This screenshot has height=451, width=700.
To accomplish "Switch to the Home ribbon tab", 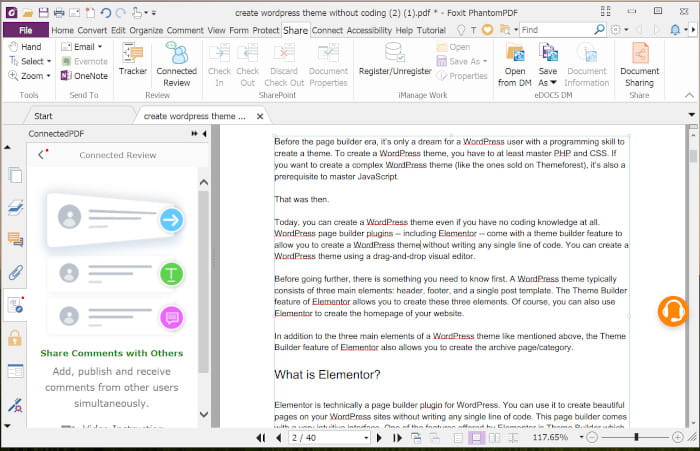I will pyautogui.click(x=62, y=30).
